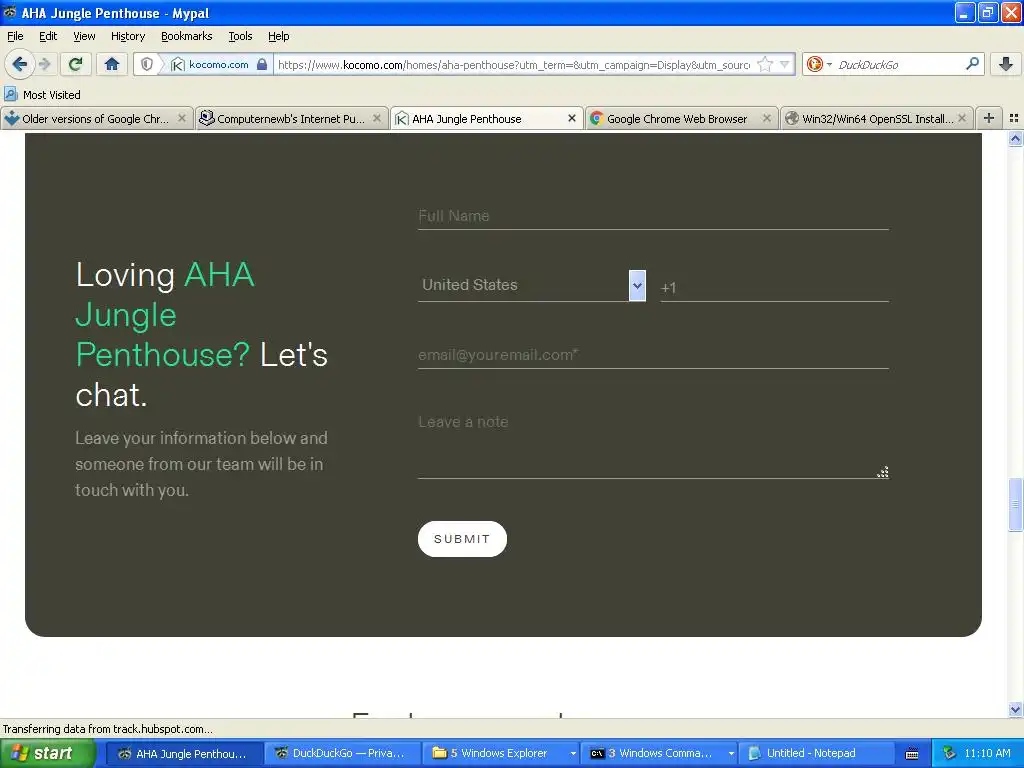
Task: Open the Tools menu
Action: [240, 36]
